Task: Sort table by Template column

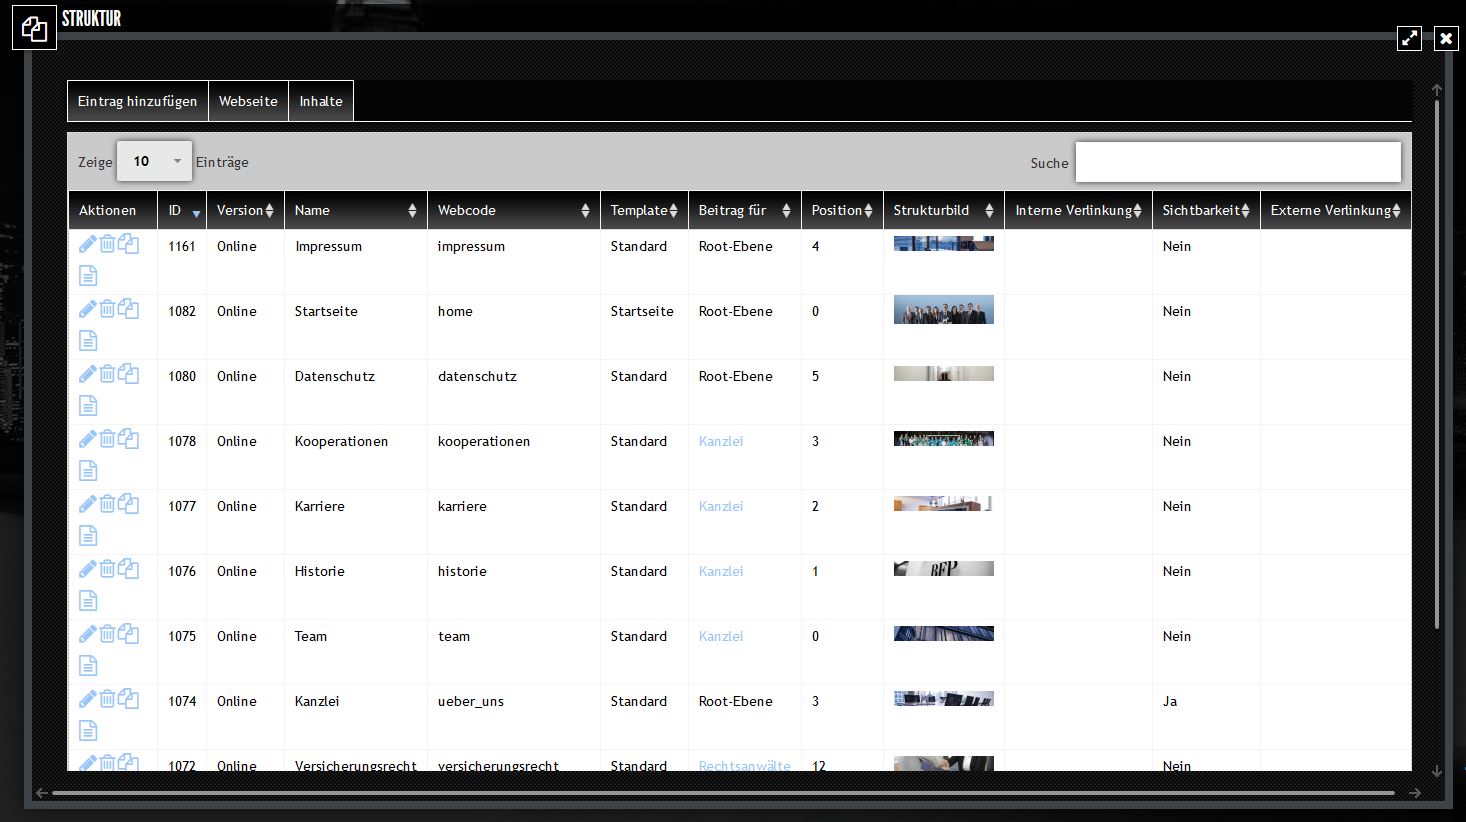Action: 644,210
